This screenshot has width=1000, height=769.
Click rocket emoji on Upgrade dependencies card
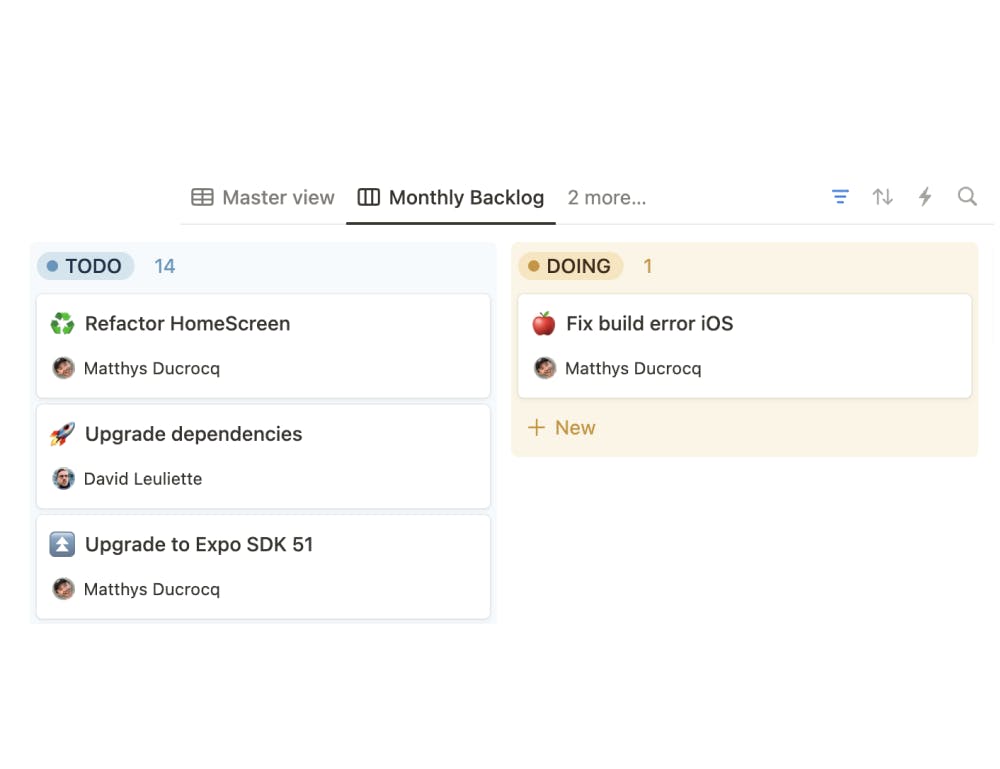coord(63,434)
